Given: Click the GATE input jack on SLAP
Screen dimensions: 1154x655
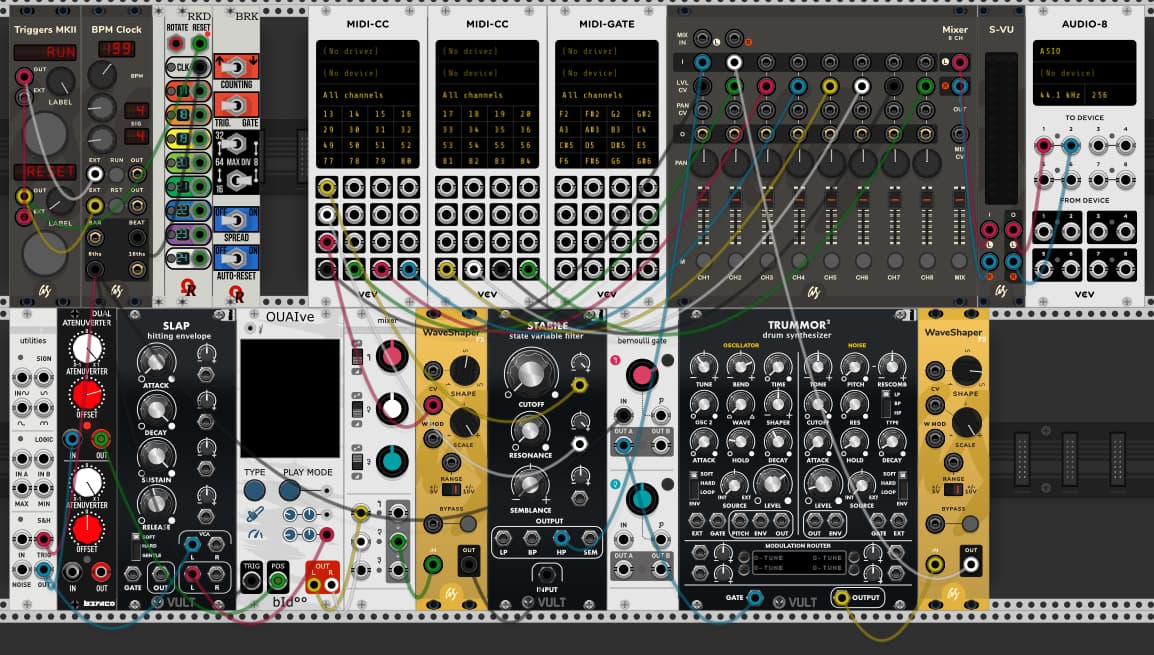Looking at the screenshot, I should coord(133,573).
